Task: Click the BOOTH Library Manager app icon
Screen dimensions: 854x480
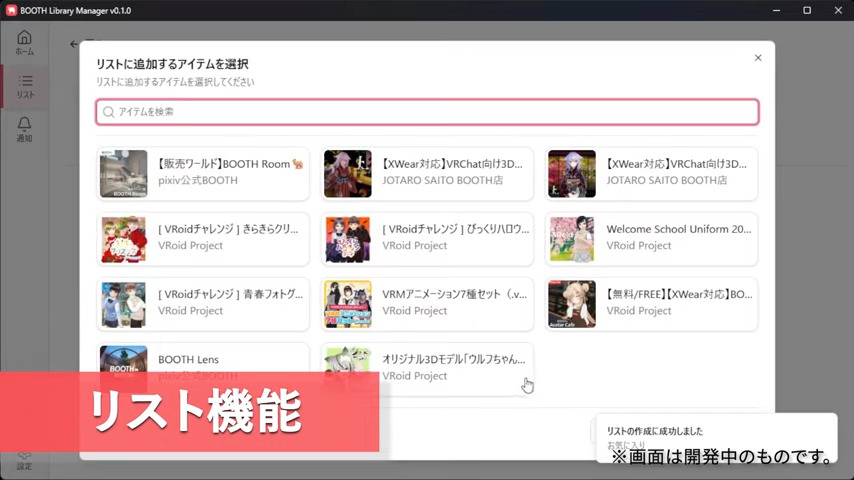Action: click(x=11, y=10)
